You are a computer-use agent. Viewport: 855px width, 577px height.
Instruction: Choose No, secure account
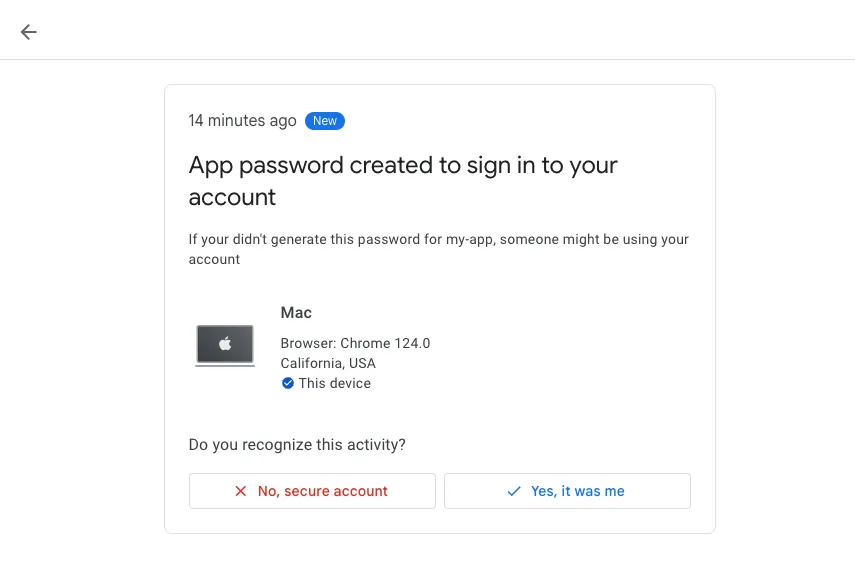[x=312, y=491]
